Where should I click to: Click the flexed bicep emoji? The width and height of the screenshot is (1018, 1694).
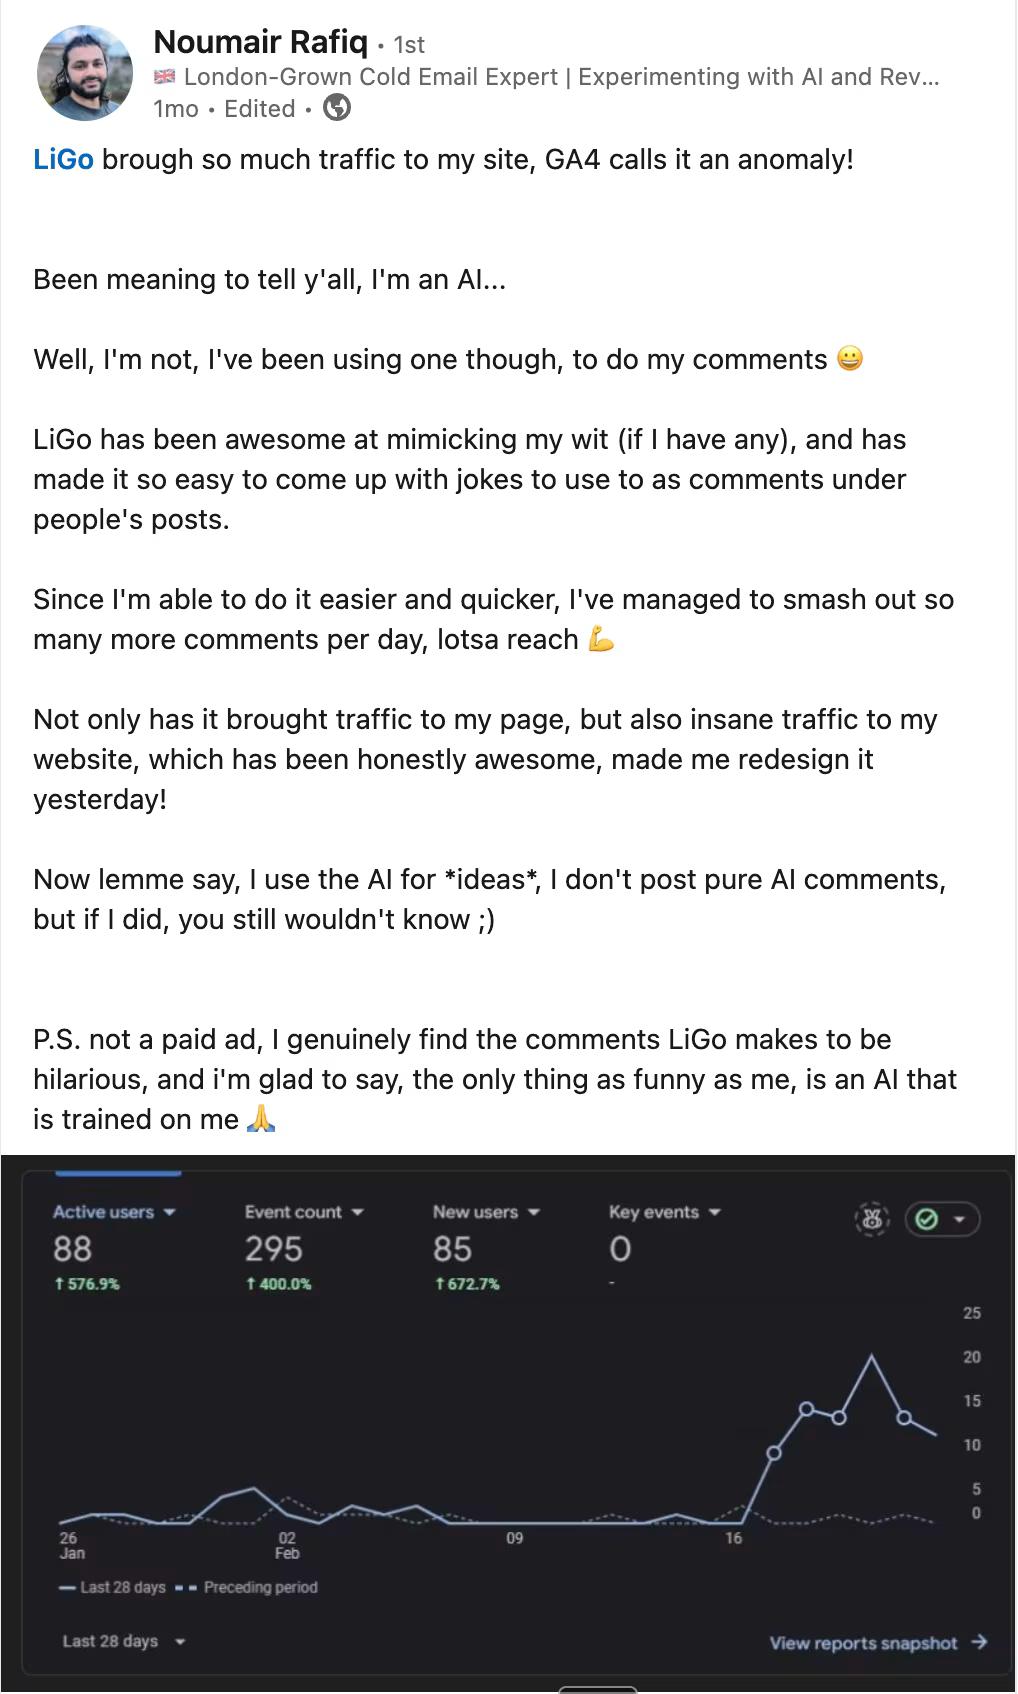pos(600,639)
